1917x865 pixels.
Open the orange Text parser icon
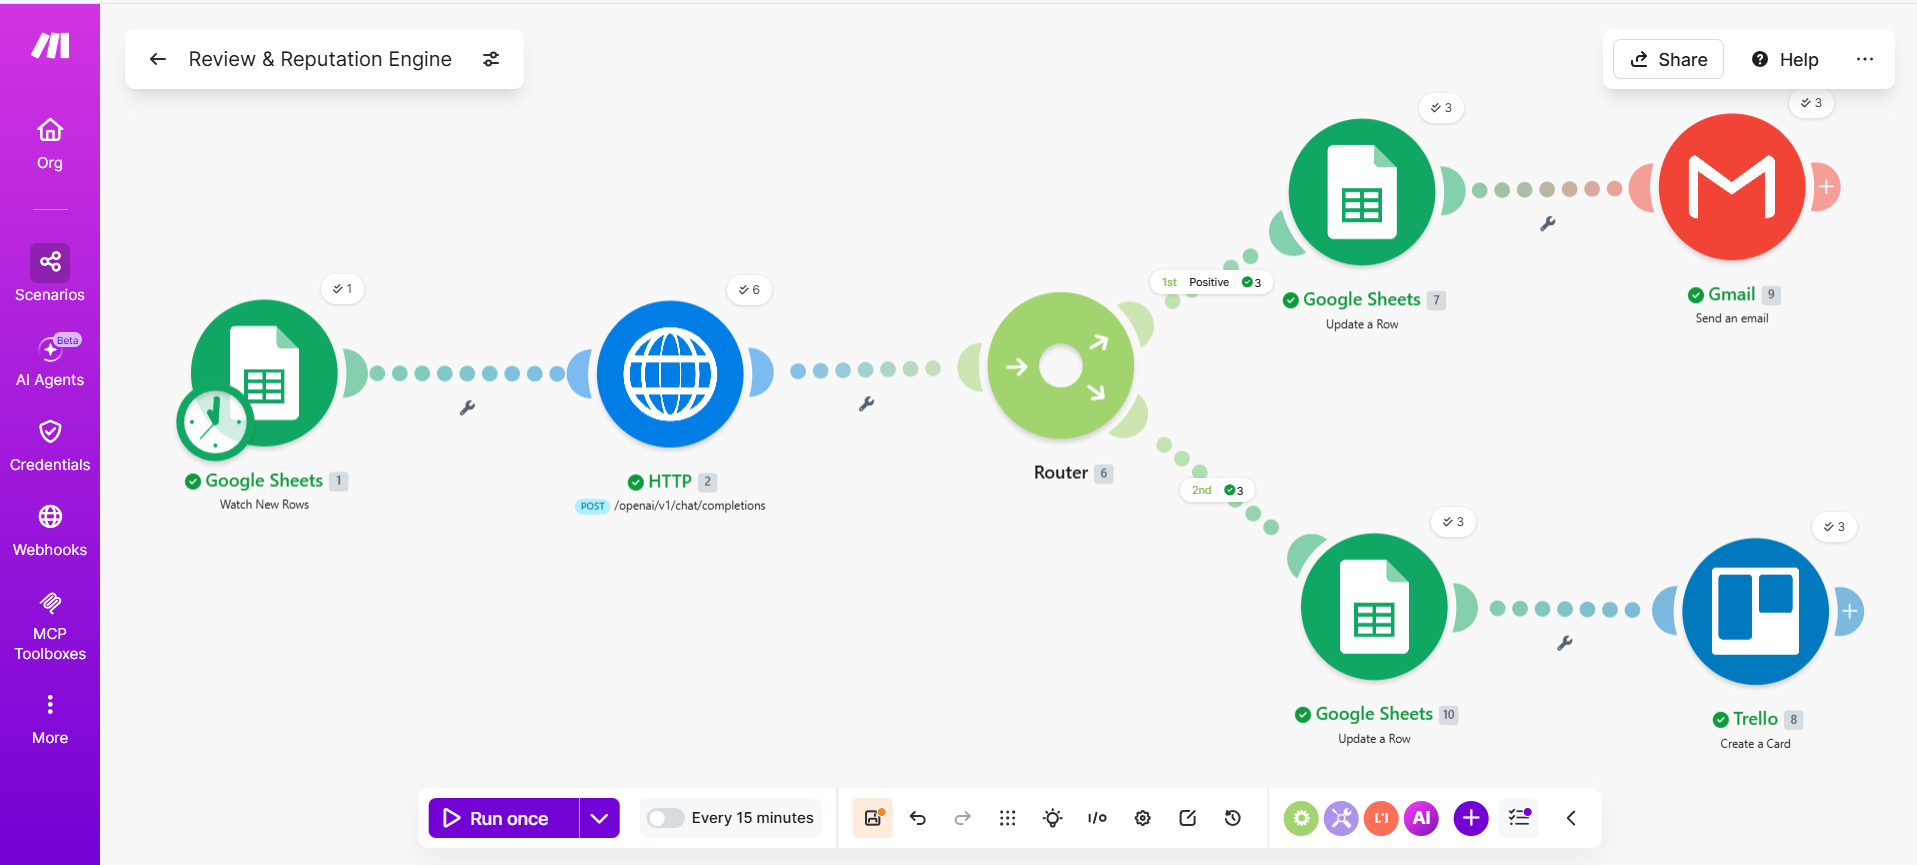(x=1381, y=818)
